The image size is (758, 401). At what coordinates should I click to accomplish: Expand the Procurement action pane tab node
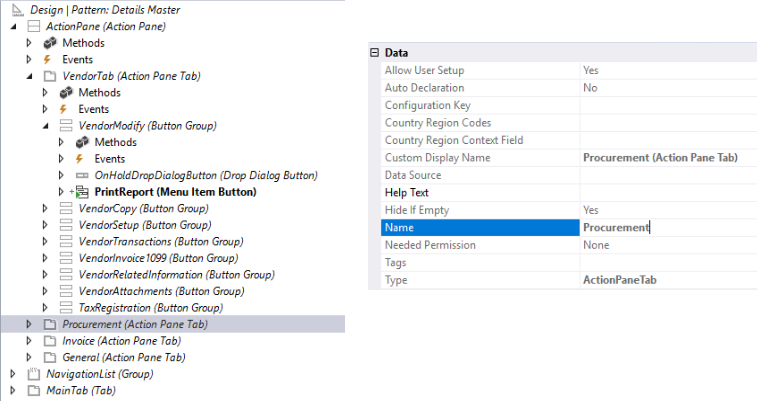click(29, 324)
